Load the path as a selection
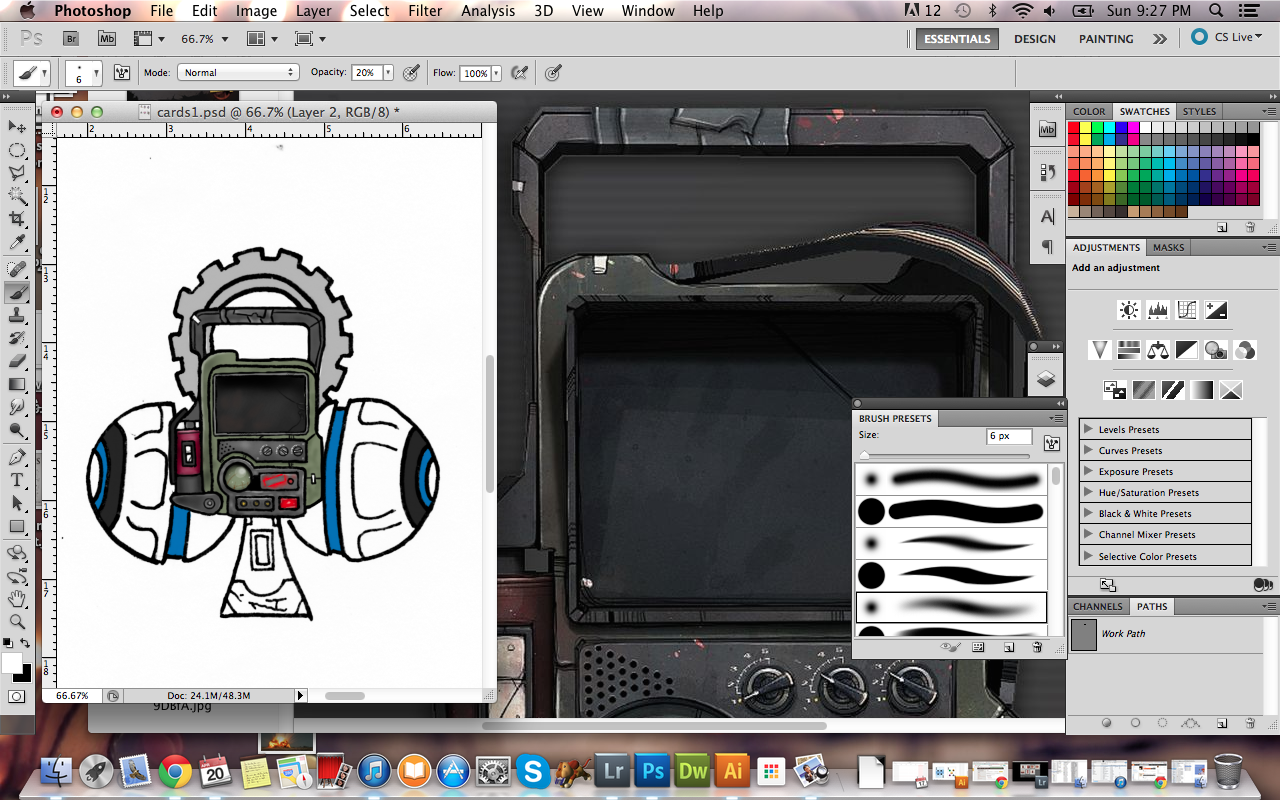The height and width of the screenshot is (800, 1280). [x=1164, y=723]
